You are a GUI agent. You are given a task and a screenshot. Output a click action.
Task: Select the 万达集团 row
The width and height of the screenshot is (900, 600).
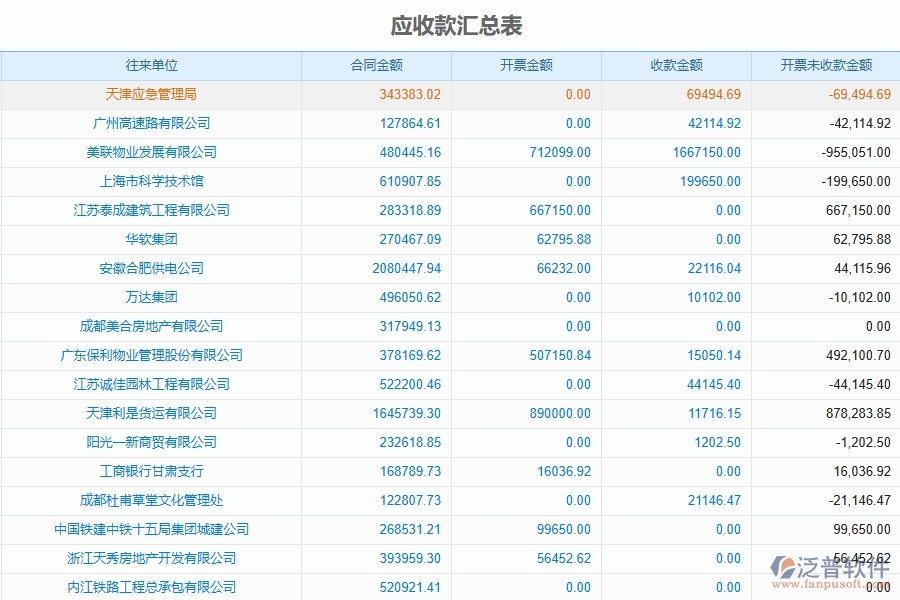151,297
